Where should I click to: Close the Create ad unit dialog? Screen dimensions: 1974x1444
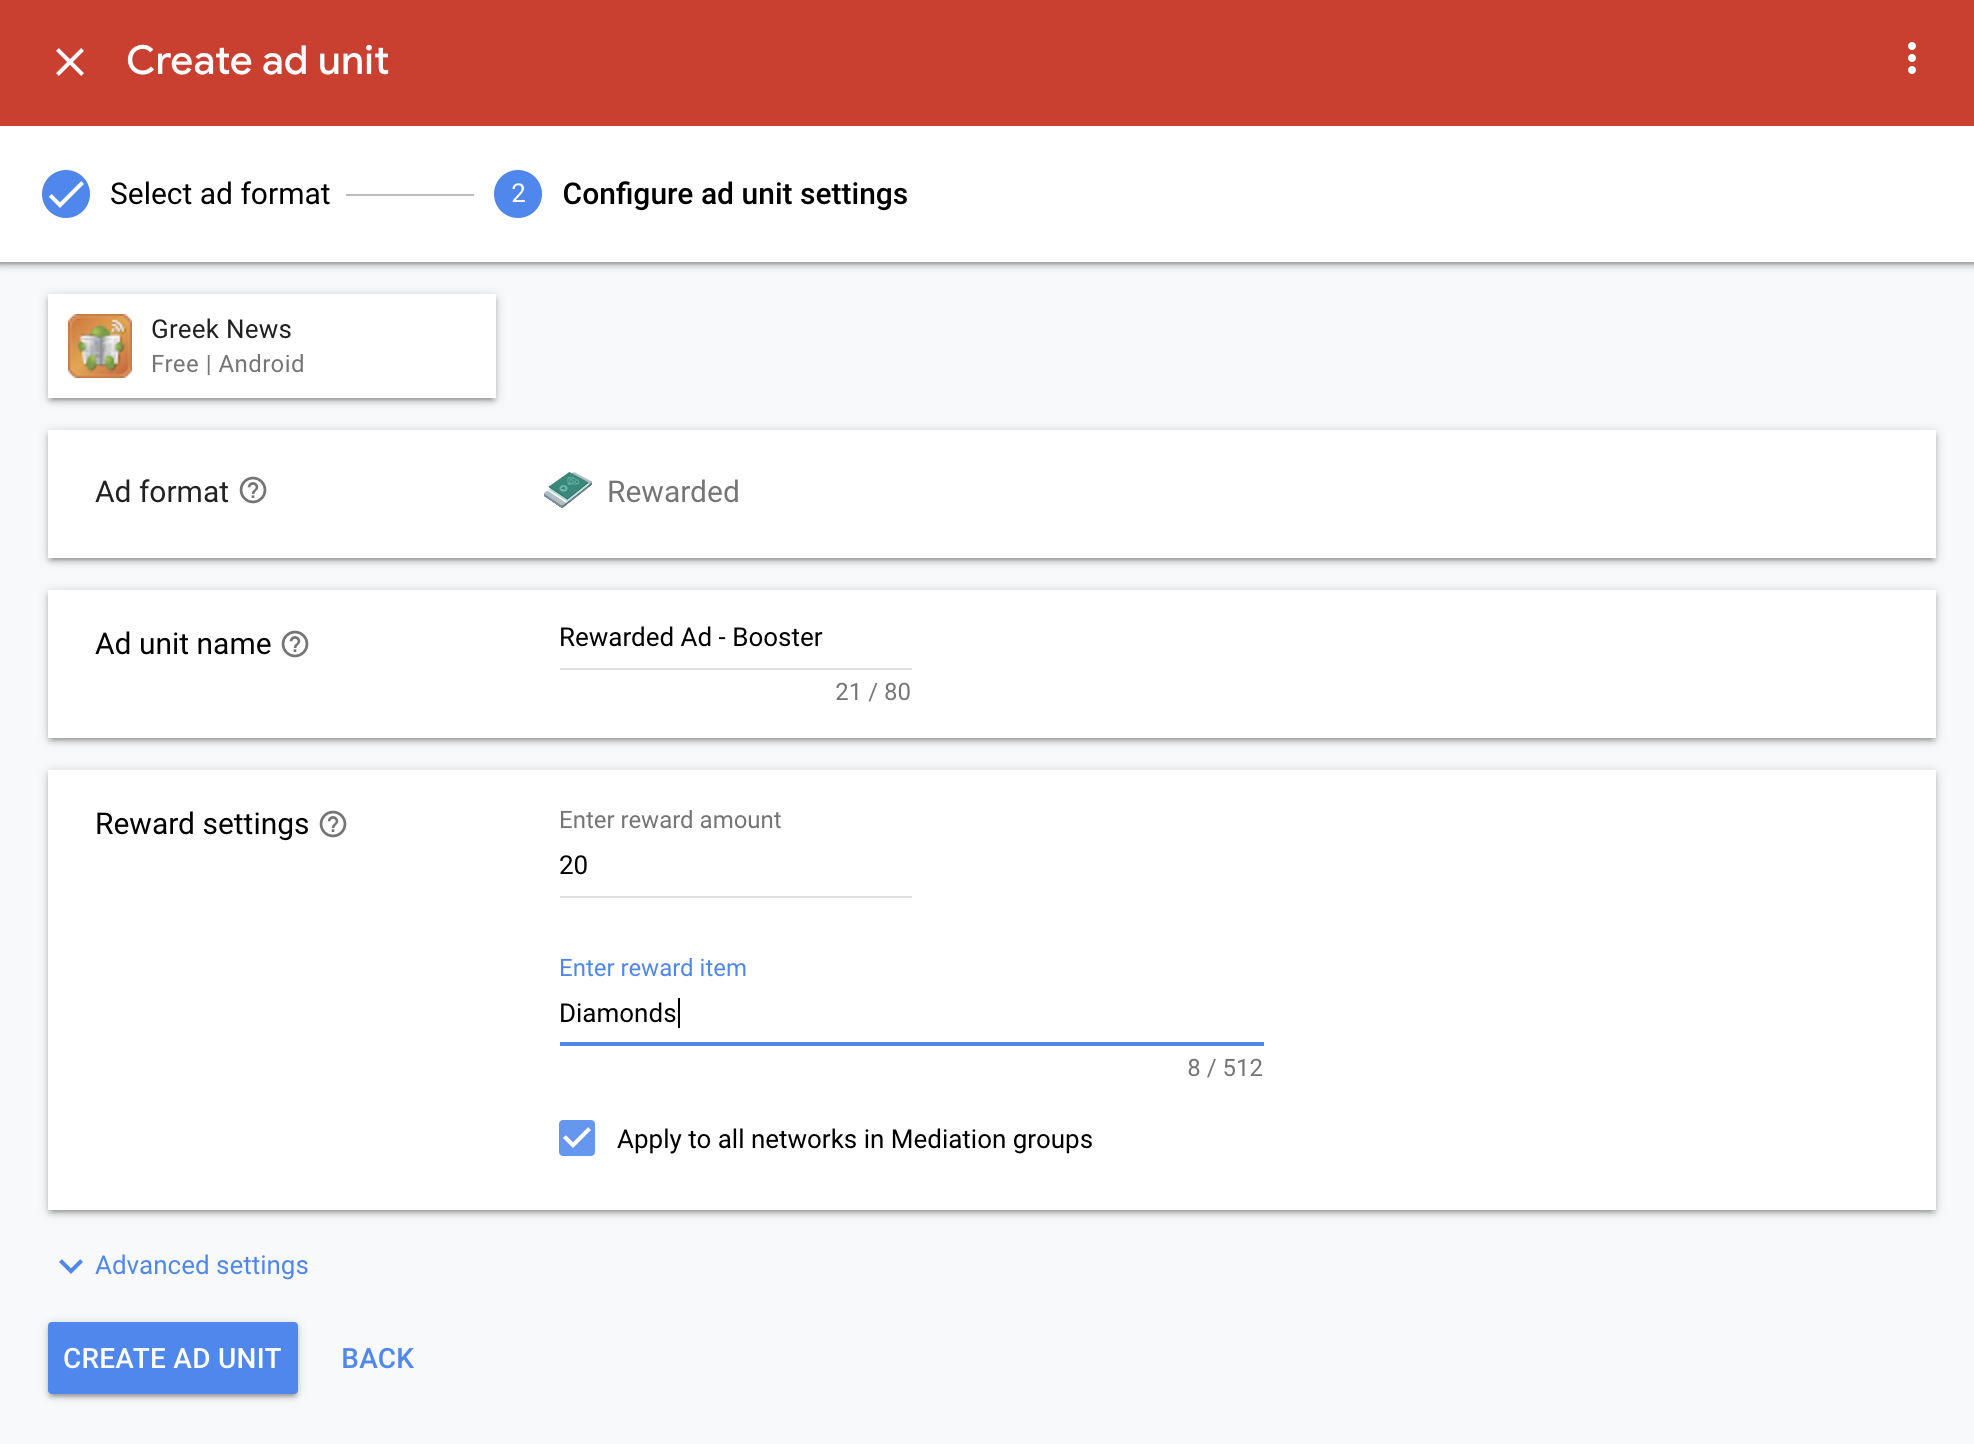[70, 62]
